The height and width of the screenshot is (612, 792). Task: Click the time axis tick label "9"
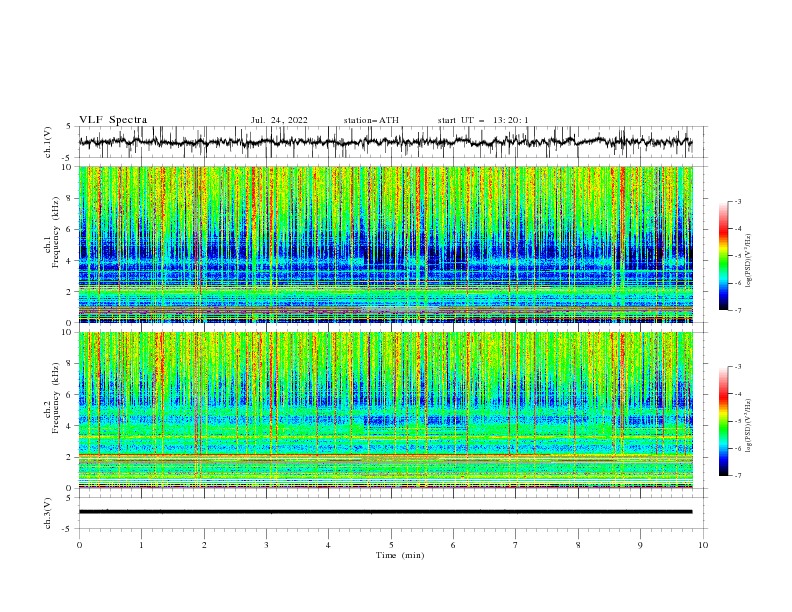click(640, 545)
